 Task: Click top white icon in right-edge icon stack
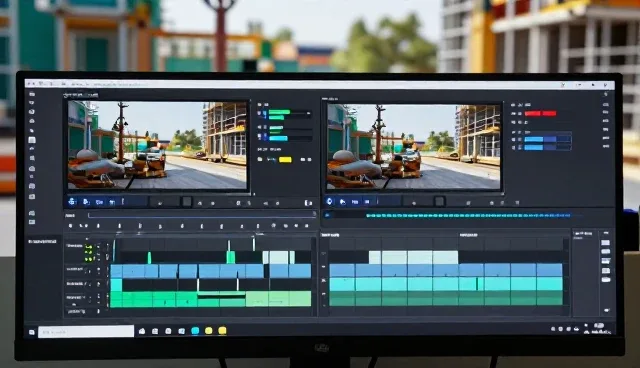[x=606, y=243]
